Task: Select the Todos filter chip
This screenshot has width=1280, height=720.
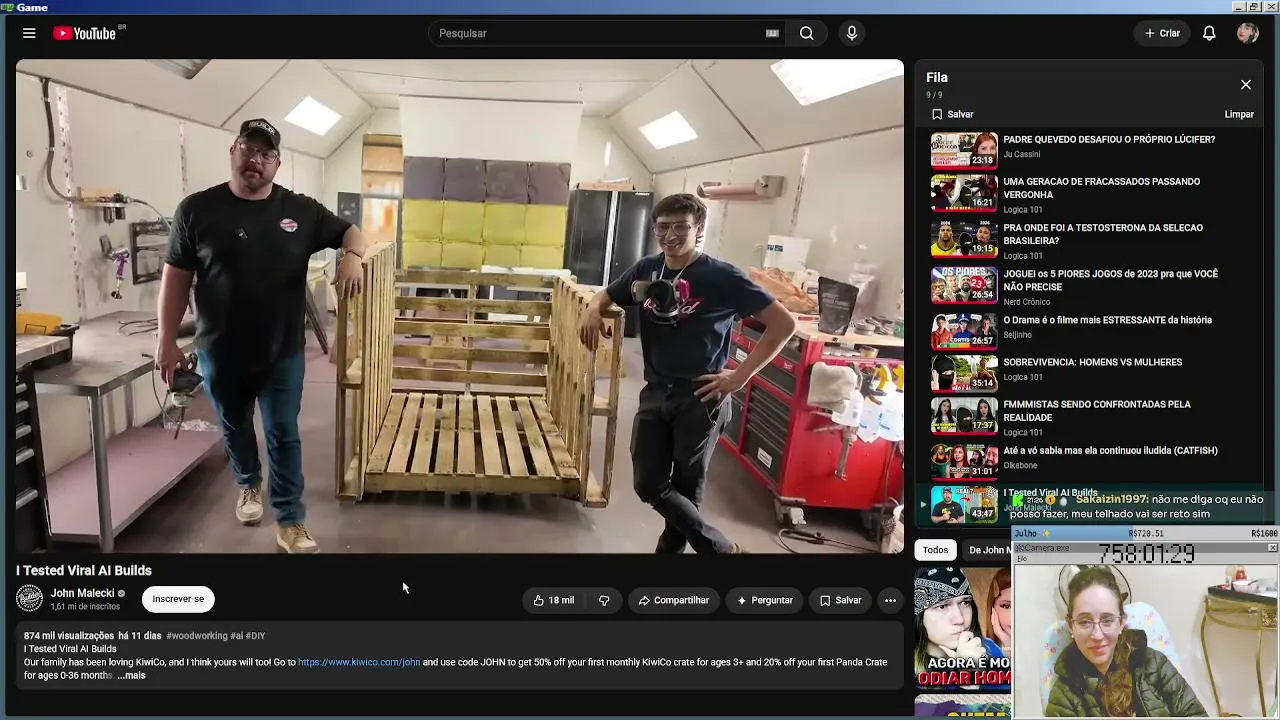Action: [935, 550]
